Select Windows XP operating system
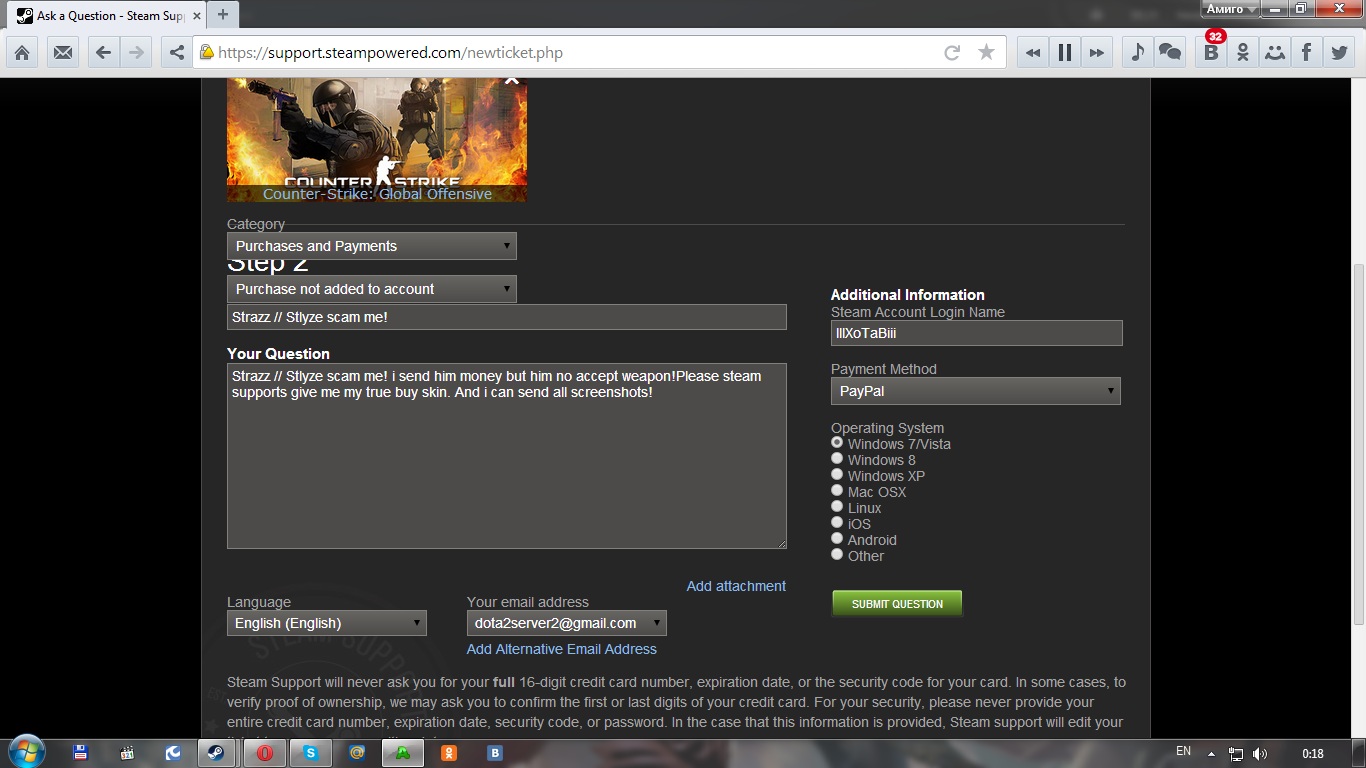The height and width of the screenshot is (768, 1366). click(x=837, y=475)
